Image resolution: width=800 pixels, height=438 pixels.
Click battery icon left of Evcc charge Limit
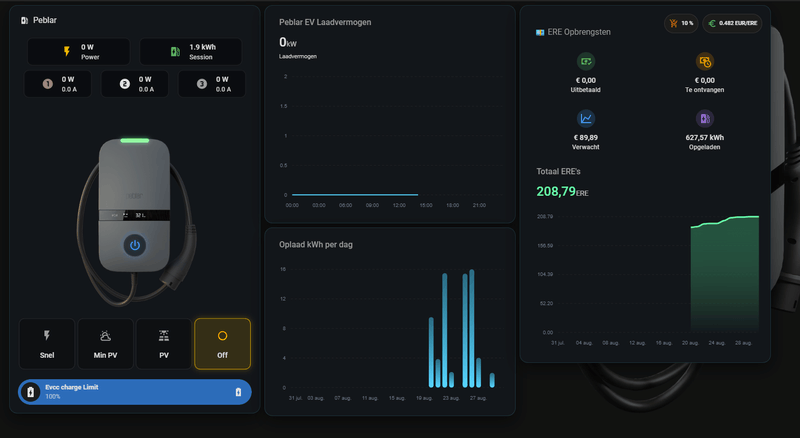[x=31, y=392]
